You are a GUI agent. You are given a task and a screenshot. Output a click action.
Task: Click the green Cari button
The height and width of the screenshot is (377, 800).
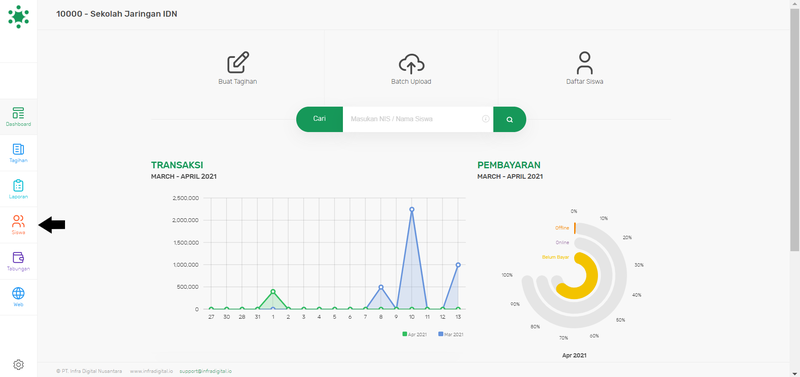(319, 119)
